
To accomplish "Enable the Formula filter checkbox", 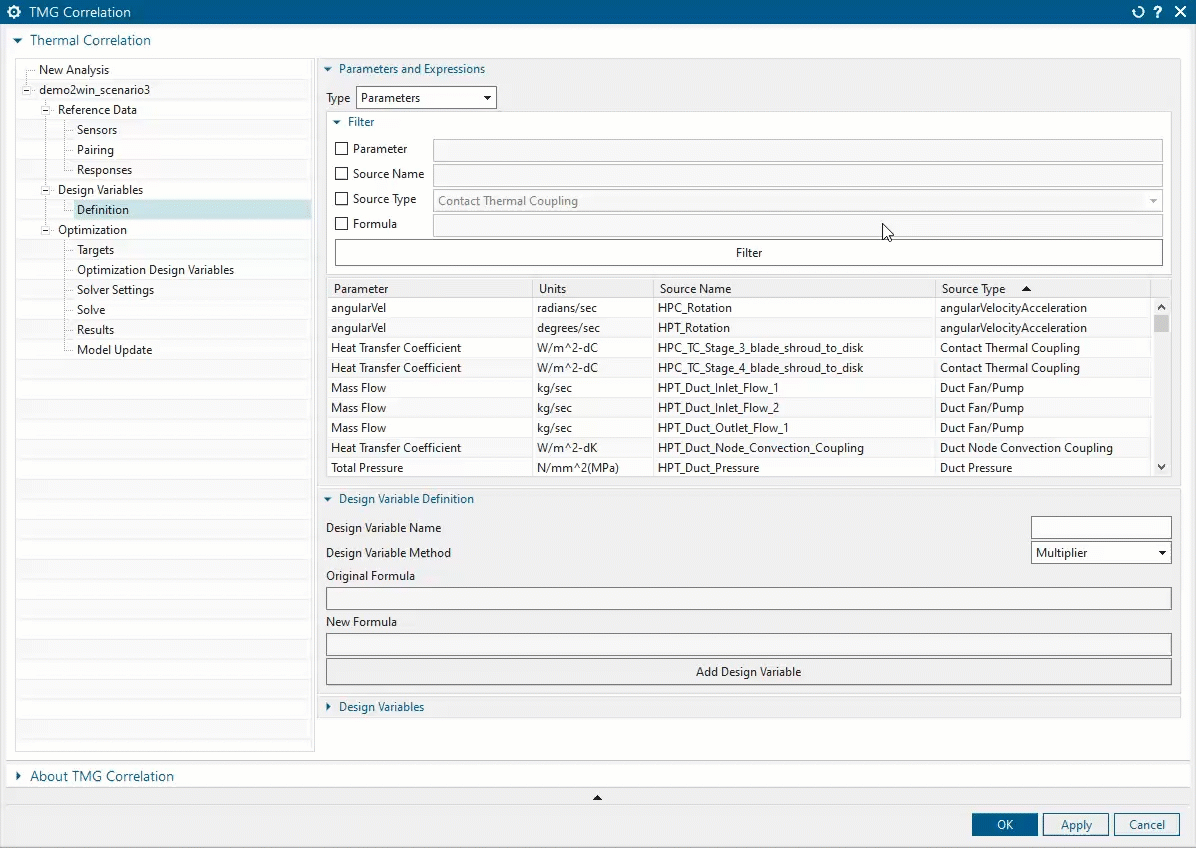I will 339,224.
